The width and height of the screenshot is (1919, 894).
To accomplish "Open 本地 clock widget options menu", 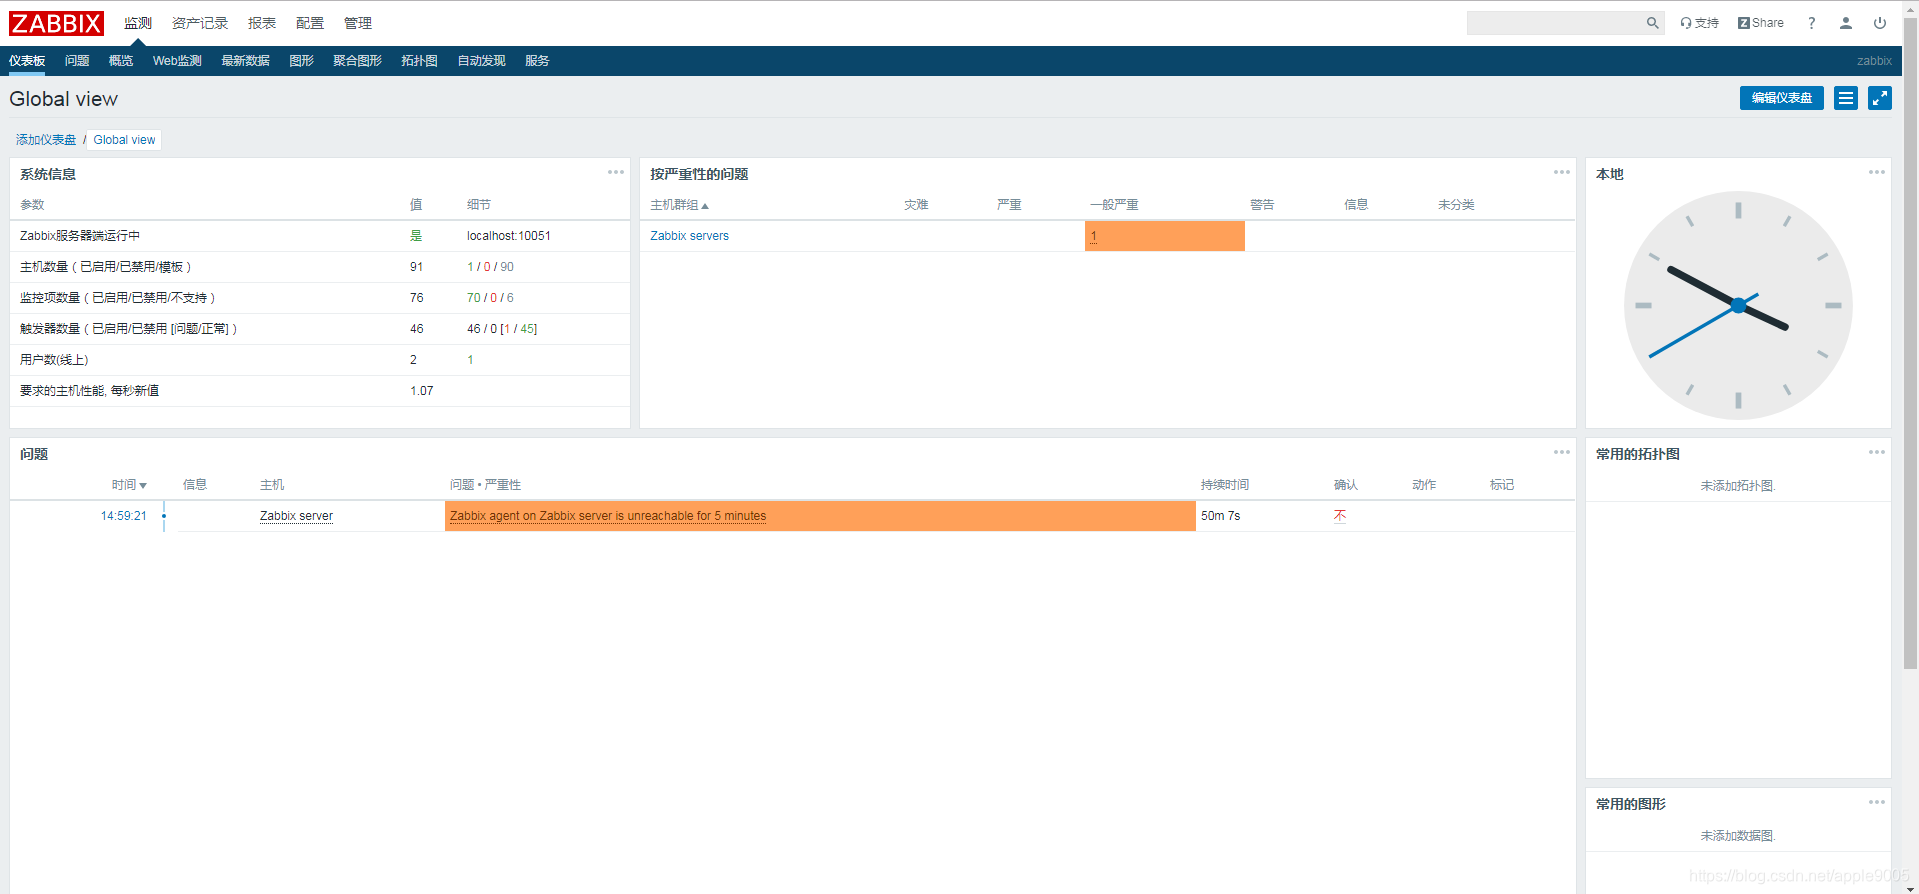I will coord(1877,172).
